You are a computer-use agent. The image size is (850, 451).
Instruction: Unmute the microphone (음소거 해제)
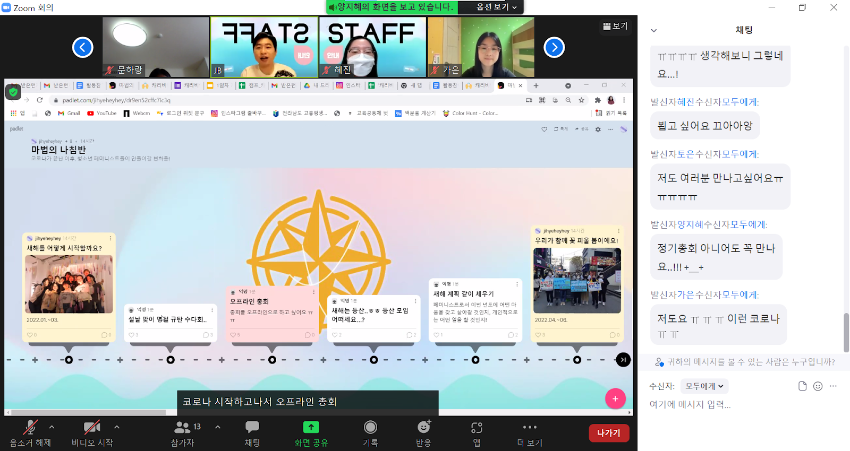30,433
